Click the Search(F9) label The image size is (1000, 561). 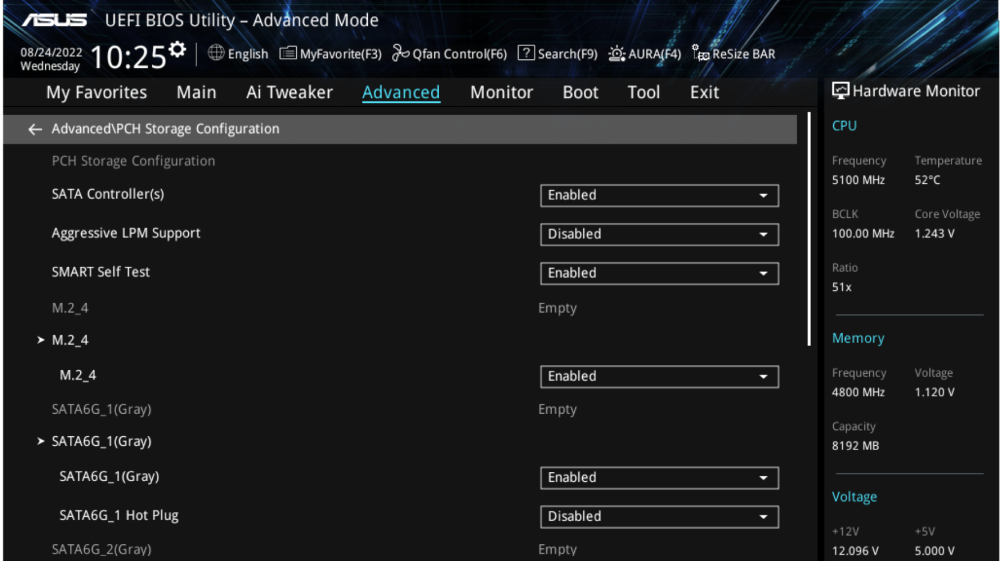568,54
